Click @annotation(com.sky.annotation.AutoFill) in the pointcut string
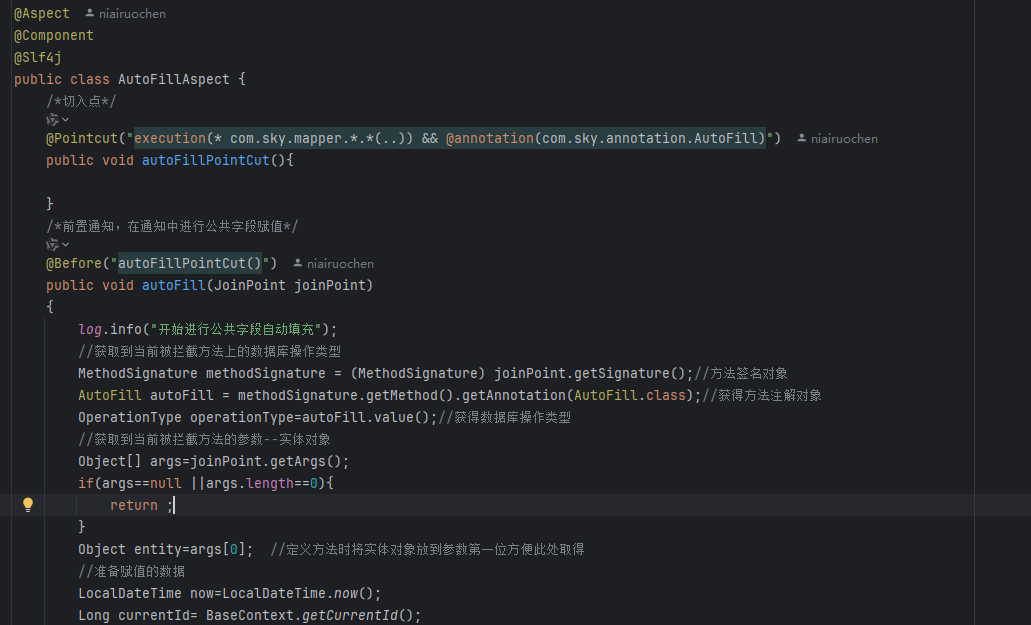 (606, 139)
